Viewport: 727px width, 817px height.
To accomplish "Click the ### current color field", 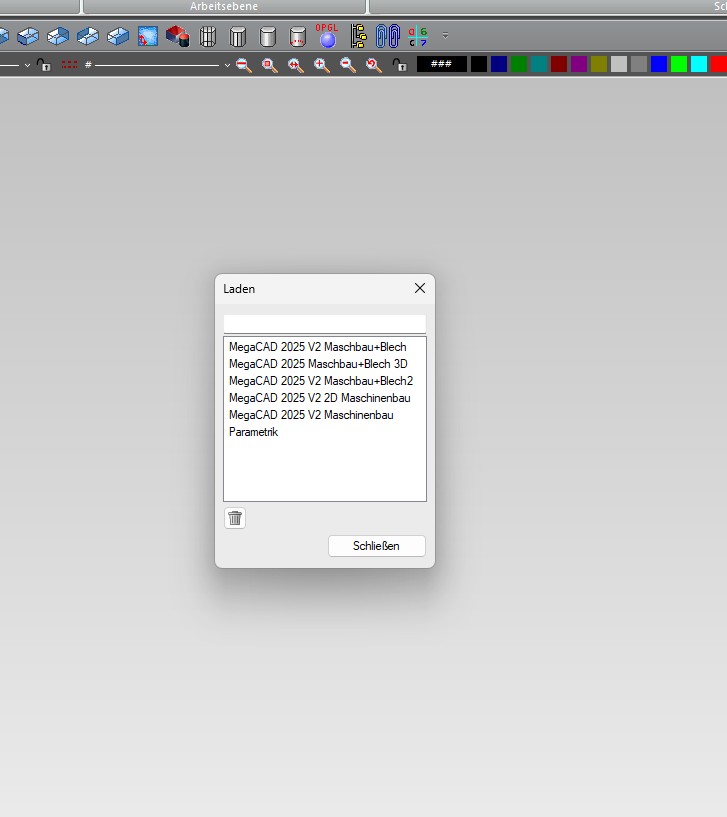I will [441, 64].
